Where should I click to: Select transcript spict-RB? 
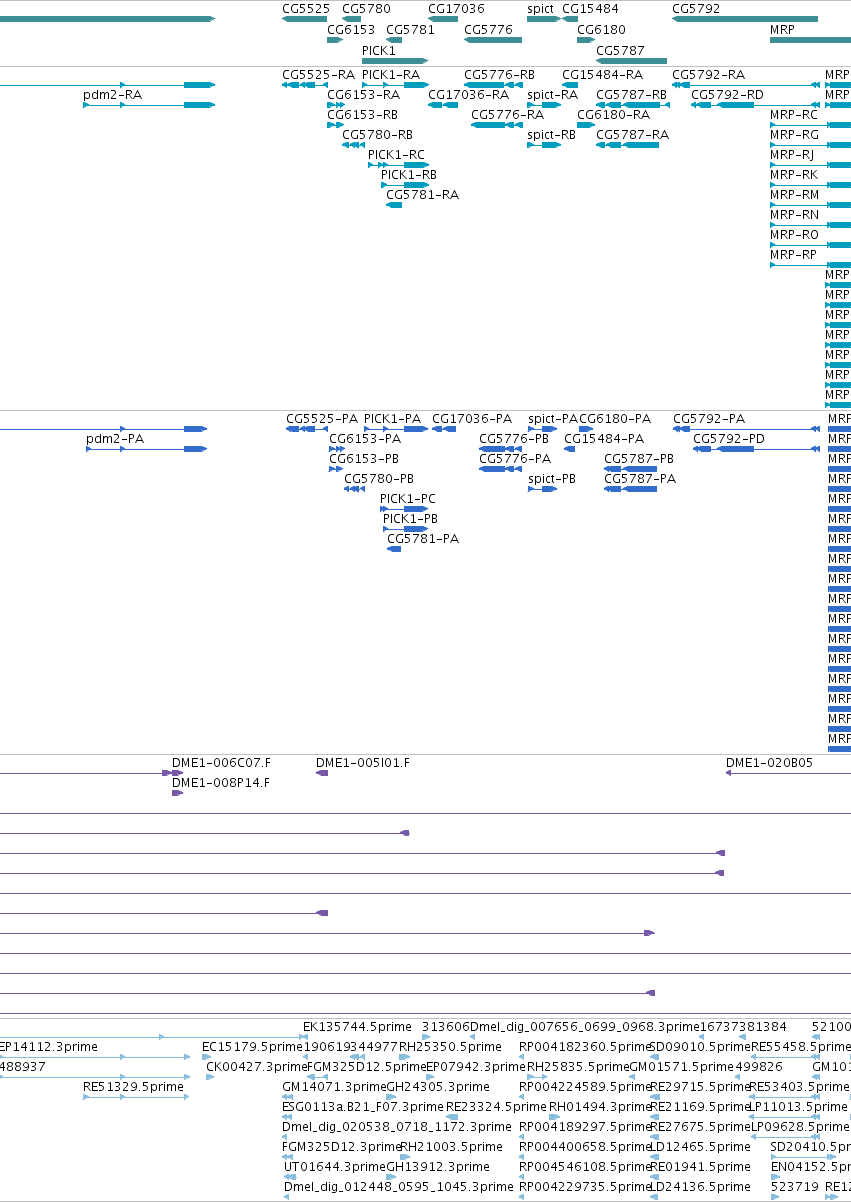551,135
